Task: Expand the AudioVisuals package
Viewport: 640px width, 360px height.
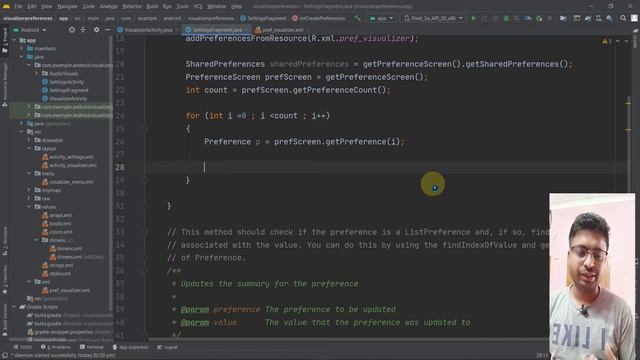Action: point(36,73)
